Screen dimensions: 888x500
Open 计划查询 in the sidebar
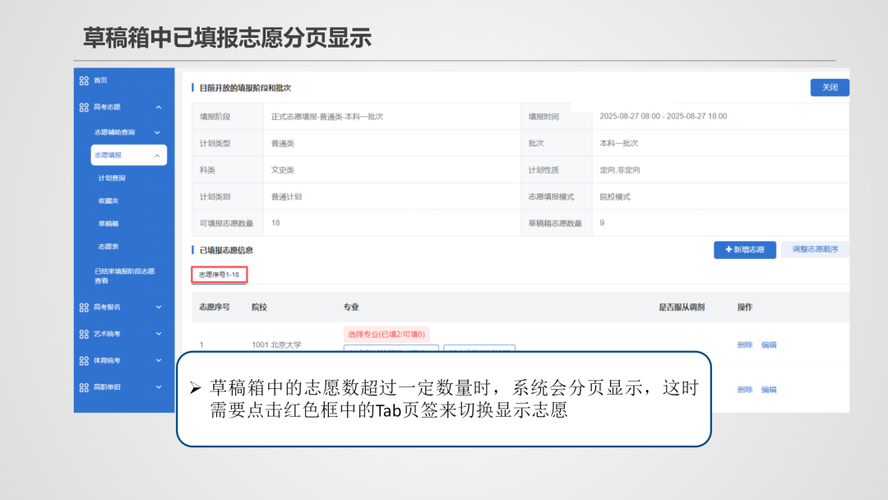(x=112, y=178)
